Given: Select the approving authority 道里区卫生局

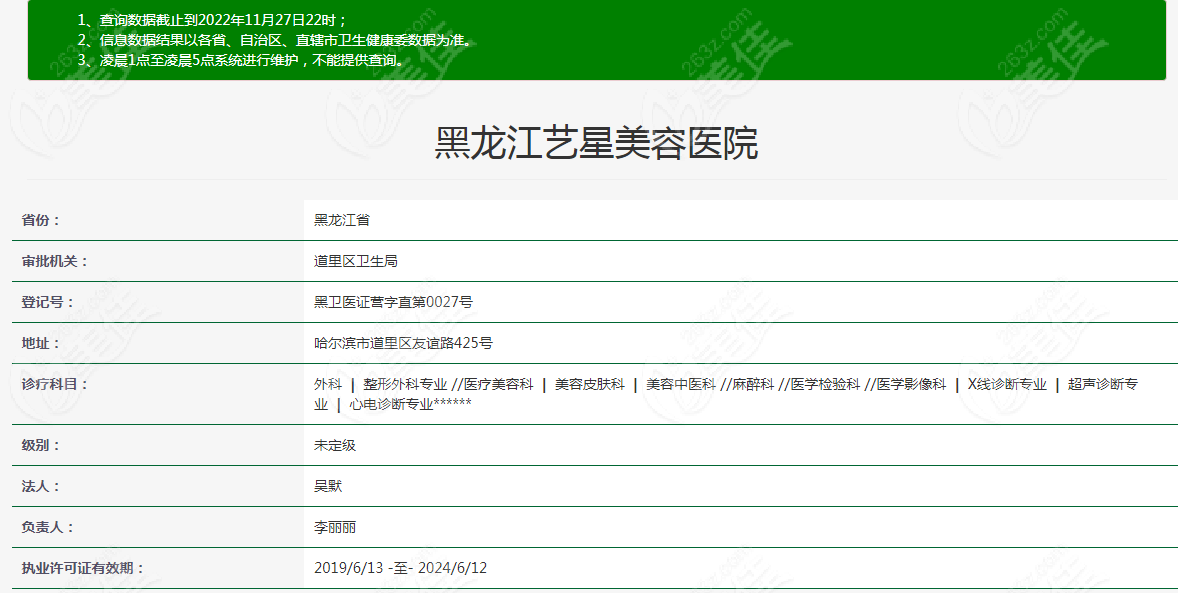Looking at the screenshot, I should point(356,261).
